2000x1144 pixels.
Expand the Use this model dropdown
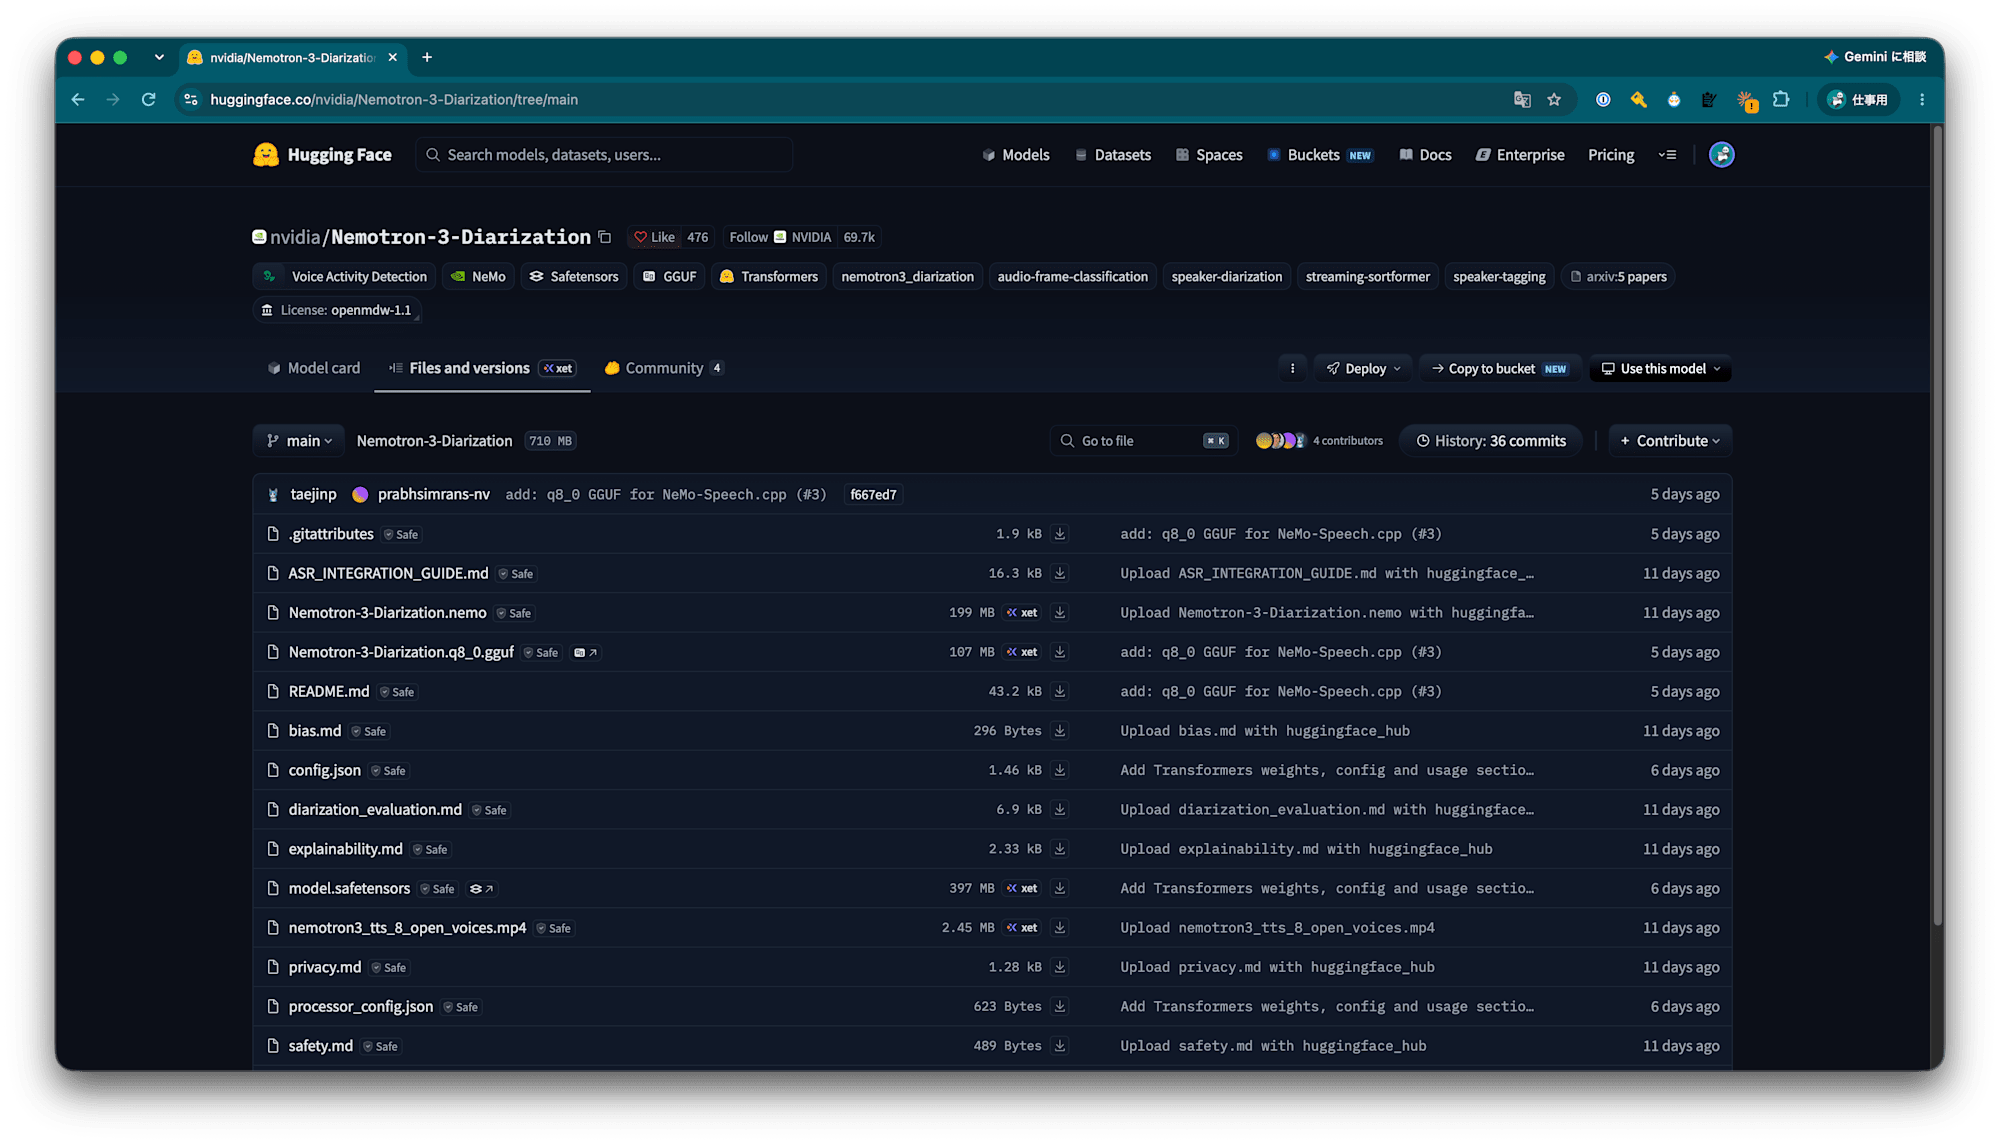click(1661, 369)
